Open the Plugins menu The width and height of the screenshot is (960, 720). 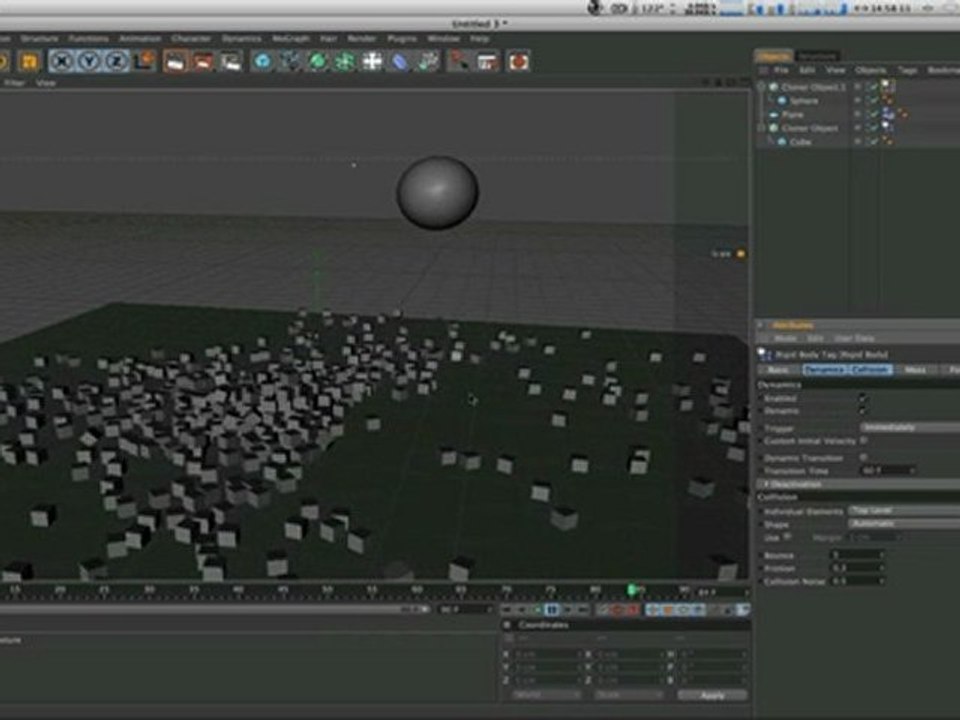pos(402,39)
